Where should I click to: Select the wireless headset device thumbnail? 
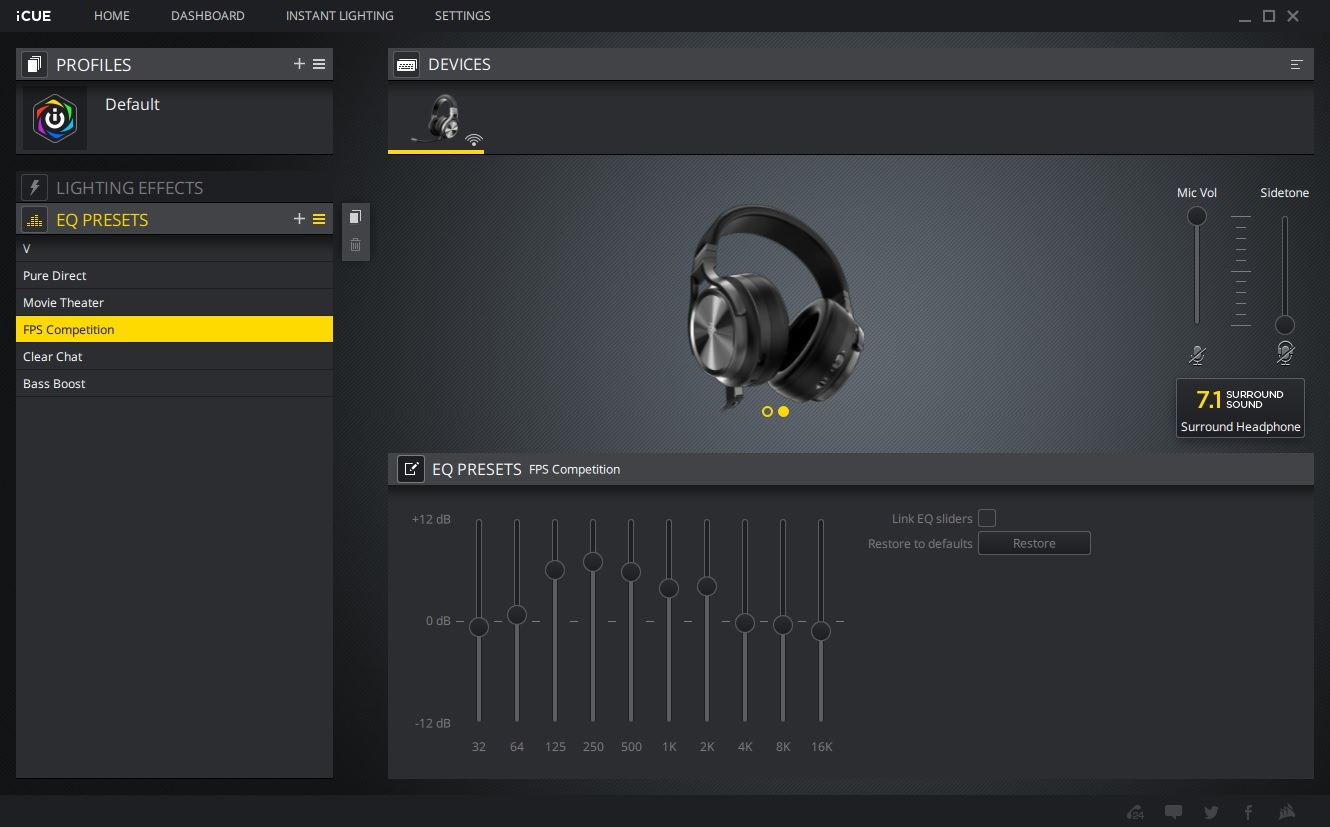(x=436, y=119)
